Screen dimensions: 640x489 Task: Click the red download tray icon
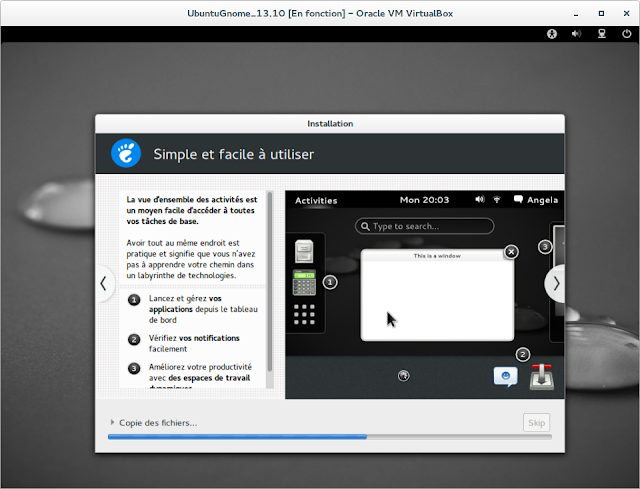click(542, 377)
